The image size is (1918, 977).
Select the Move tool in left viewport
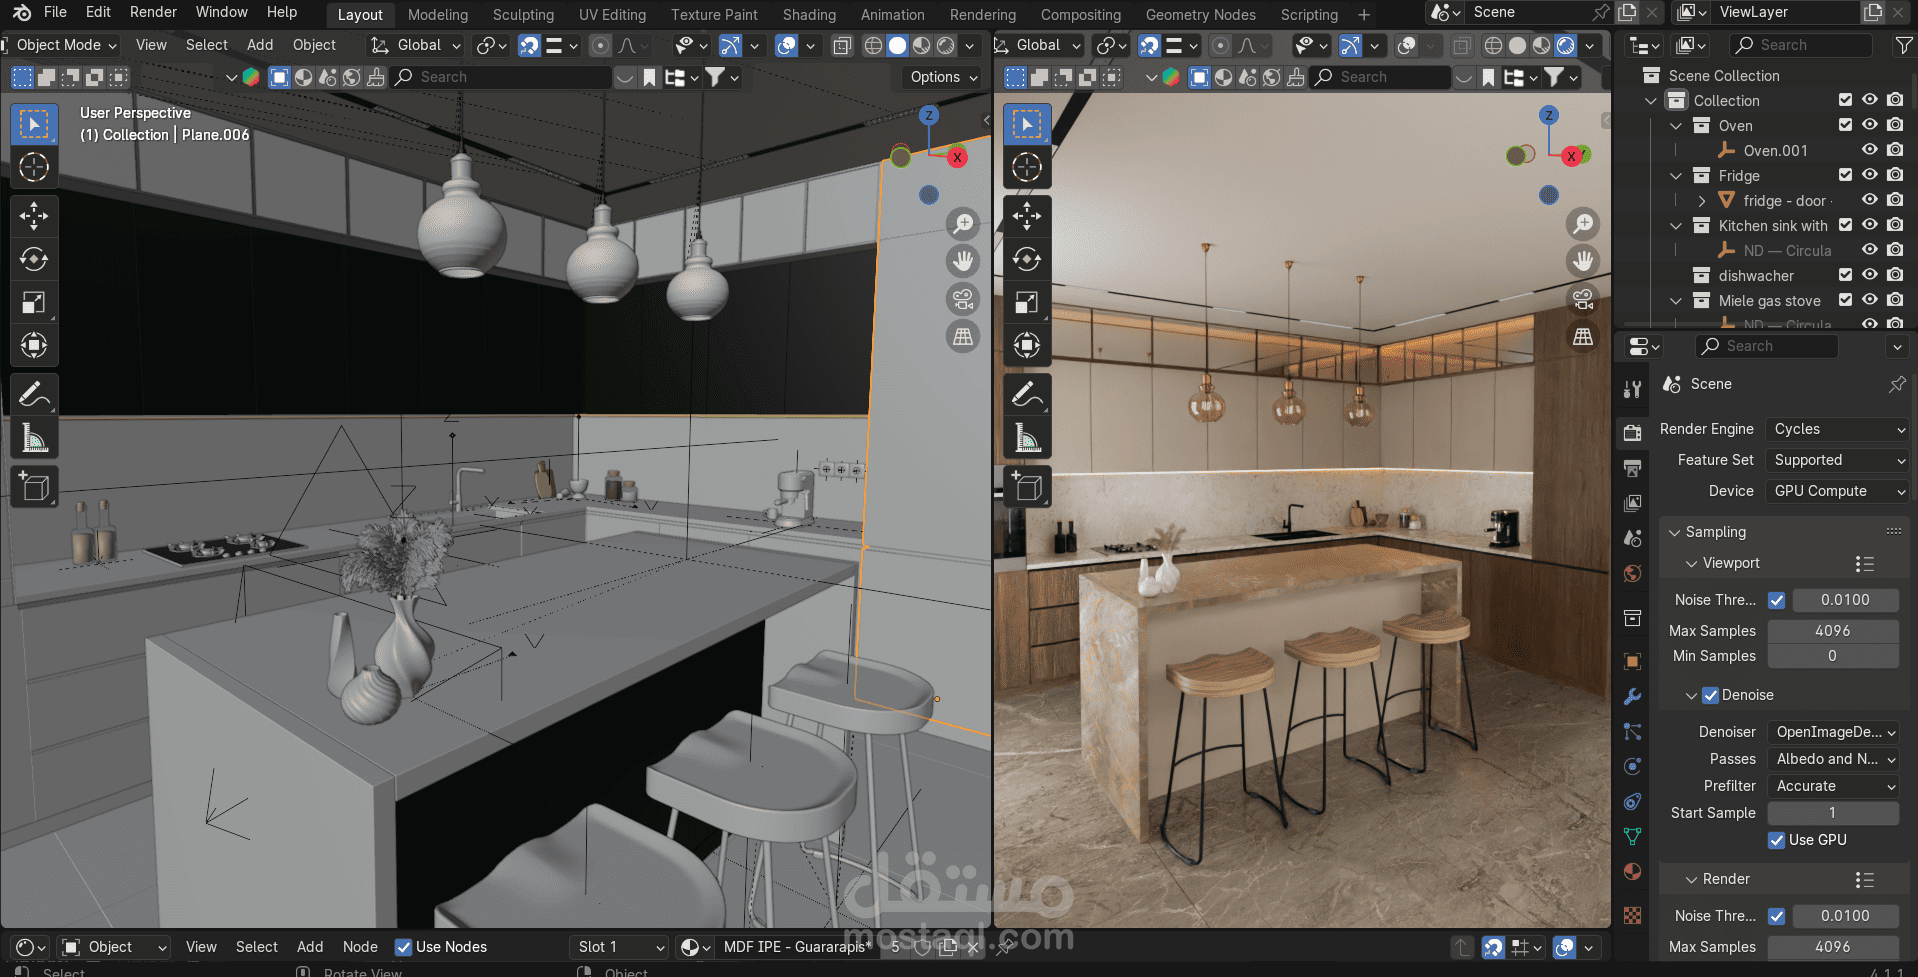[34, 216]
